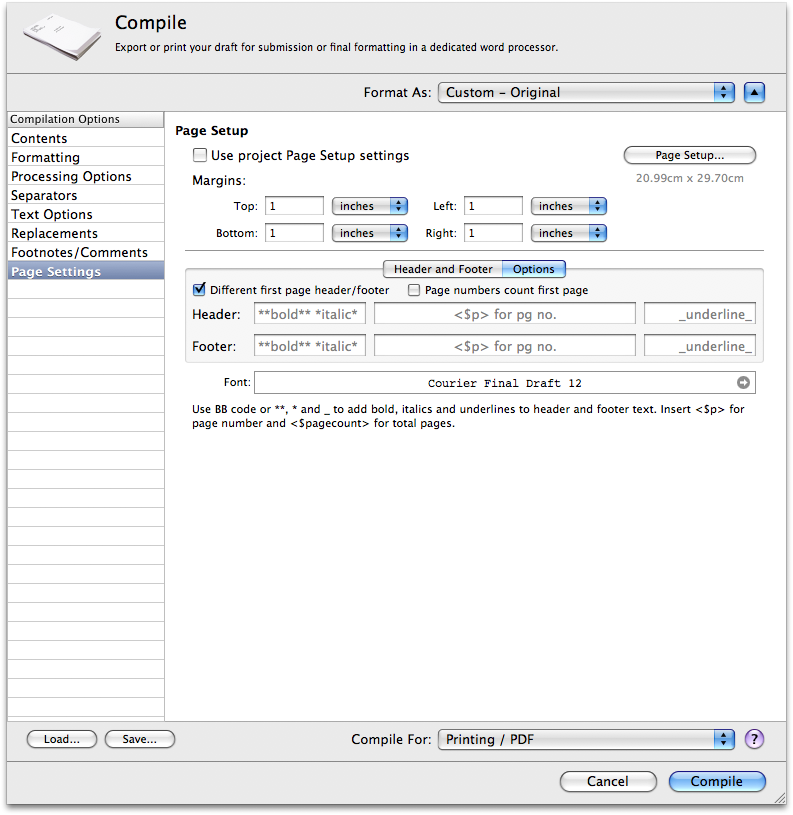This screenshot has width=793, height=815.
Task: Toggle Page numbers count first page
Action: click(x=414, y=290)
